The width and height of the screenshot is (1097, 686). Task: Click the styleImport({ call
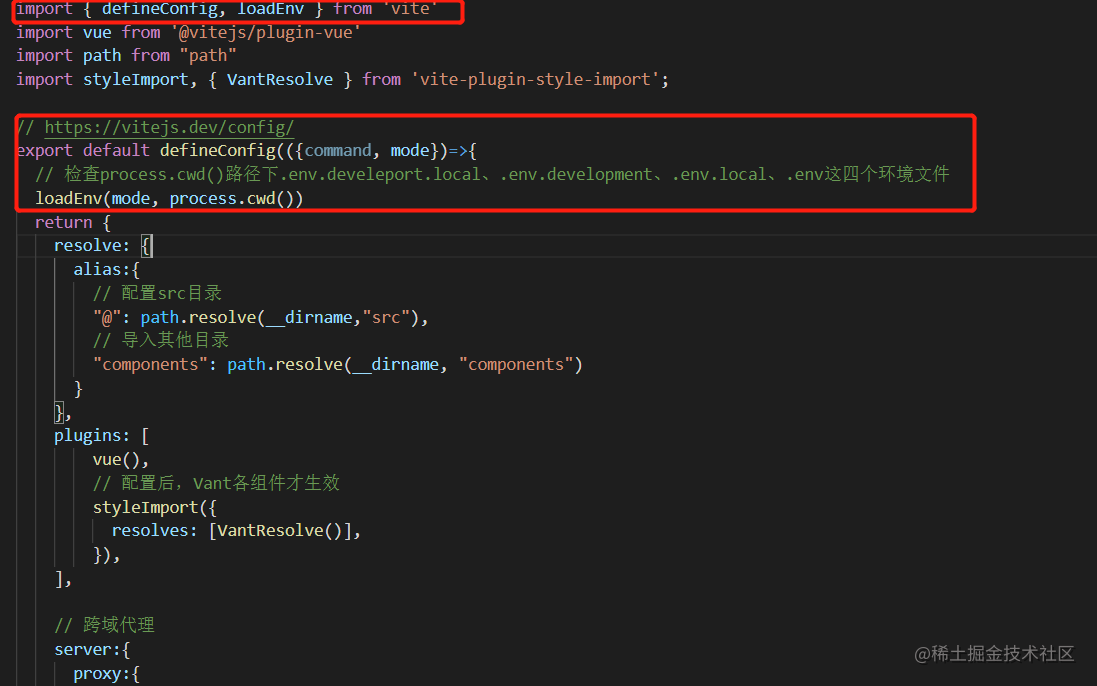155,507
